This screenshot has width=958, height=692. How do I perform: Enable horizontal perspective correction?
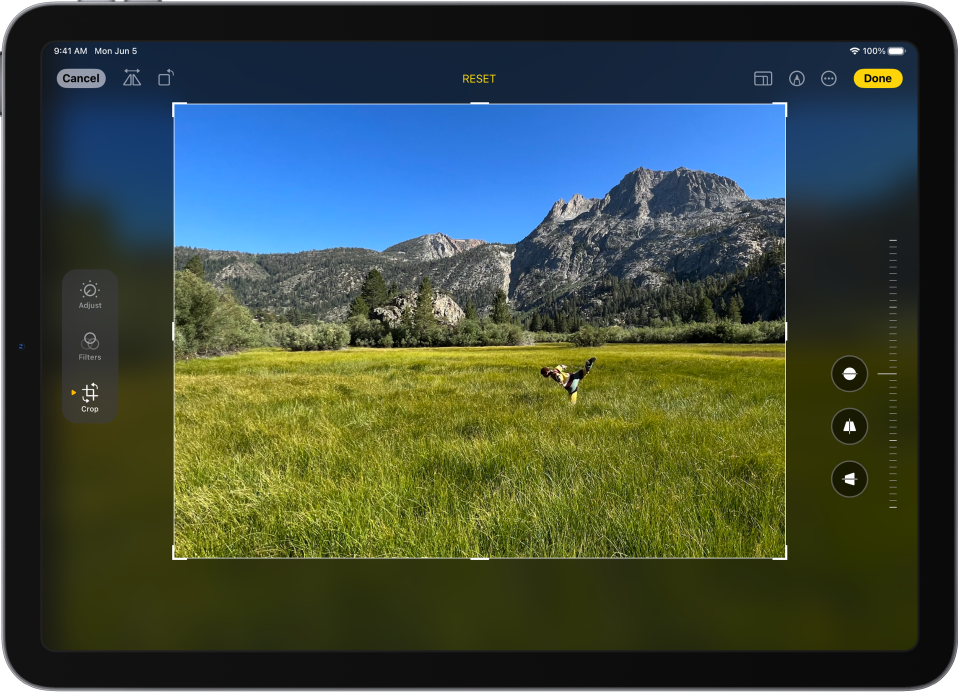tap(848, 478)
